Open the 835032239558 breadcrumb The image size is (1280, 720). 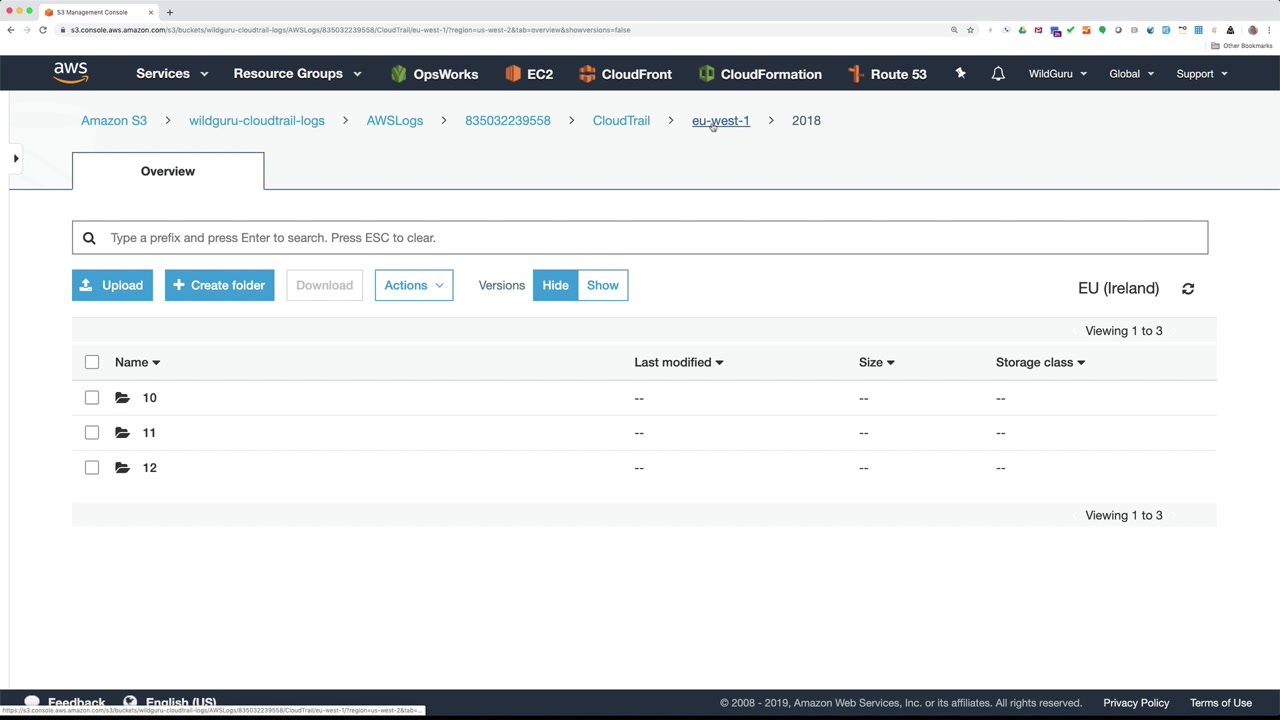(x=508, y=121)
